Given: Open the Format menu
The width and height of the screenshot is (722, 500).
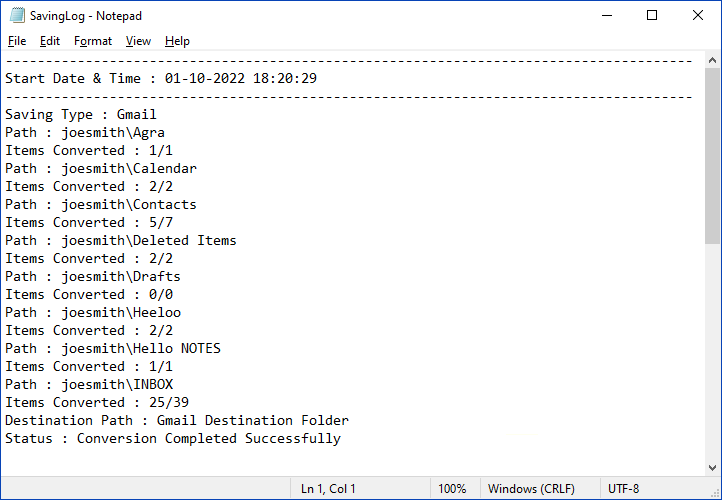Looking at the screenshot, I should tap(93, 41).
